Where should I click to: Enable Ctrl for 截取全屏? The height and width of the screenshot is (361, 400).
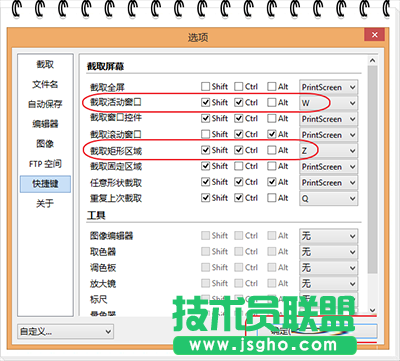pos(239,87)
